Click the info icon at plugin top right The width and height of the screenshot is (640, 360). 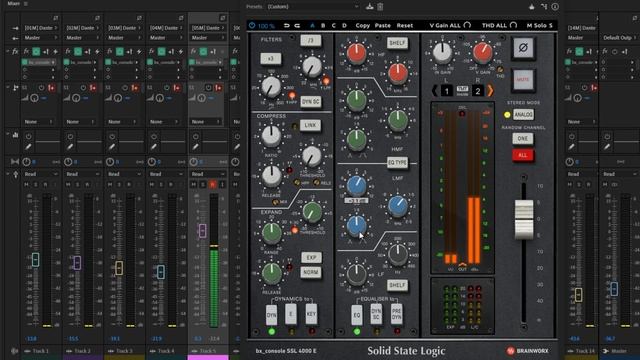click(555, 7)
